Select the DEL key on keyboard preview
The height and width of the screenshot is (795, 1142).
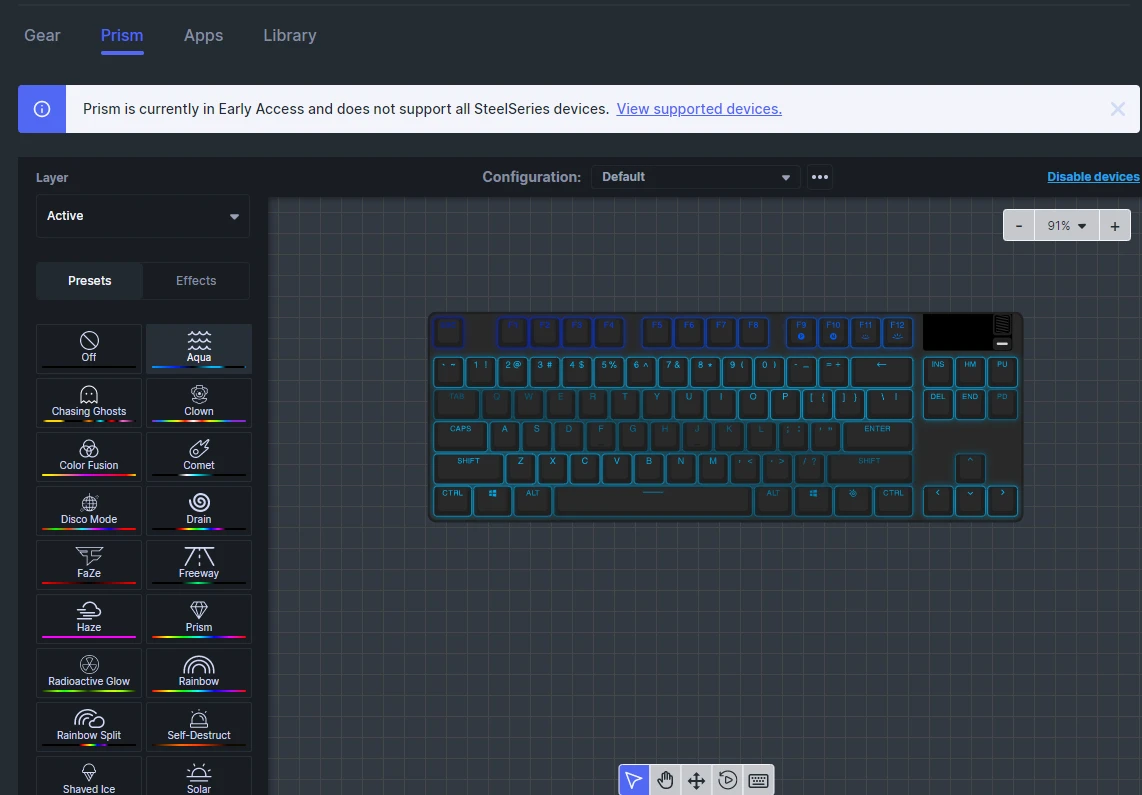click(x=938, y=404)
